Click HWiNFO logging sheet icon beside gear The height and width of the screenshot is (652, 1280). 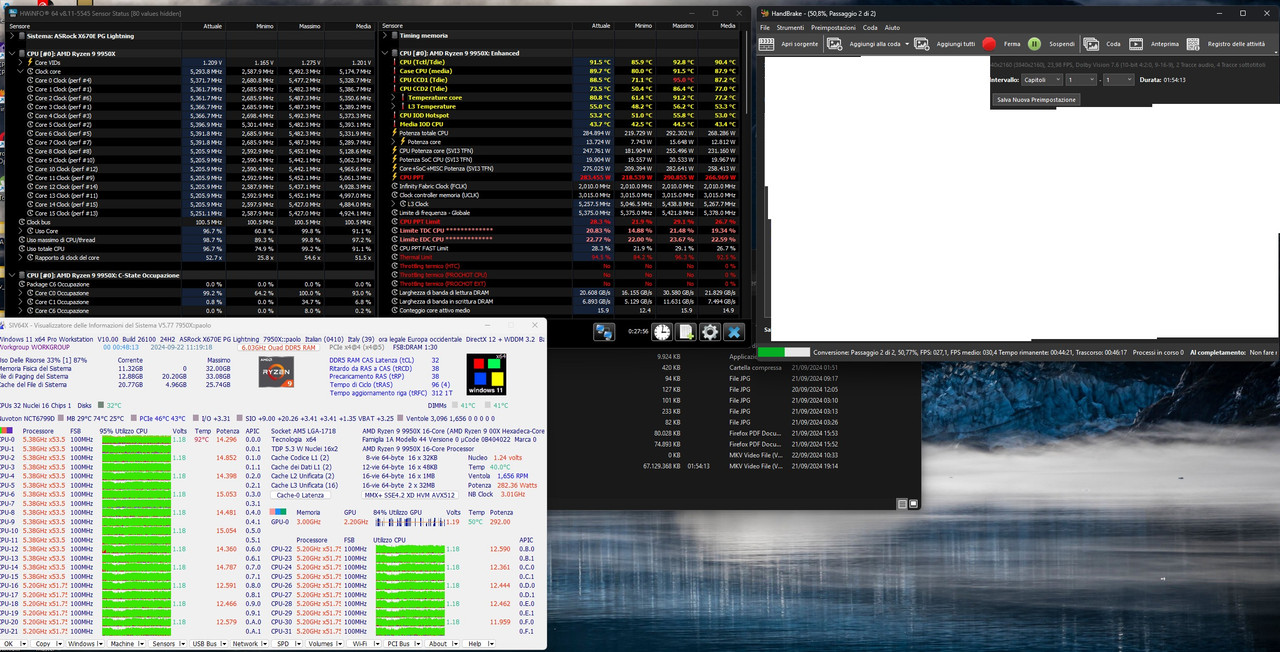[686, 332]
